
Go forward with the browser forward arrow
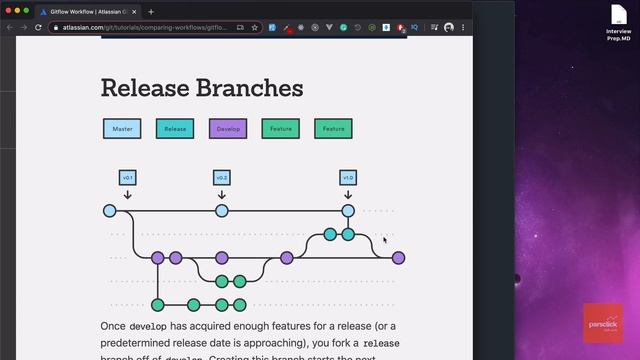click(x=24, y=27)
